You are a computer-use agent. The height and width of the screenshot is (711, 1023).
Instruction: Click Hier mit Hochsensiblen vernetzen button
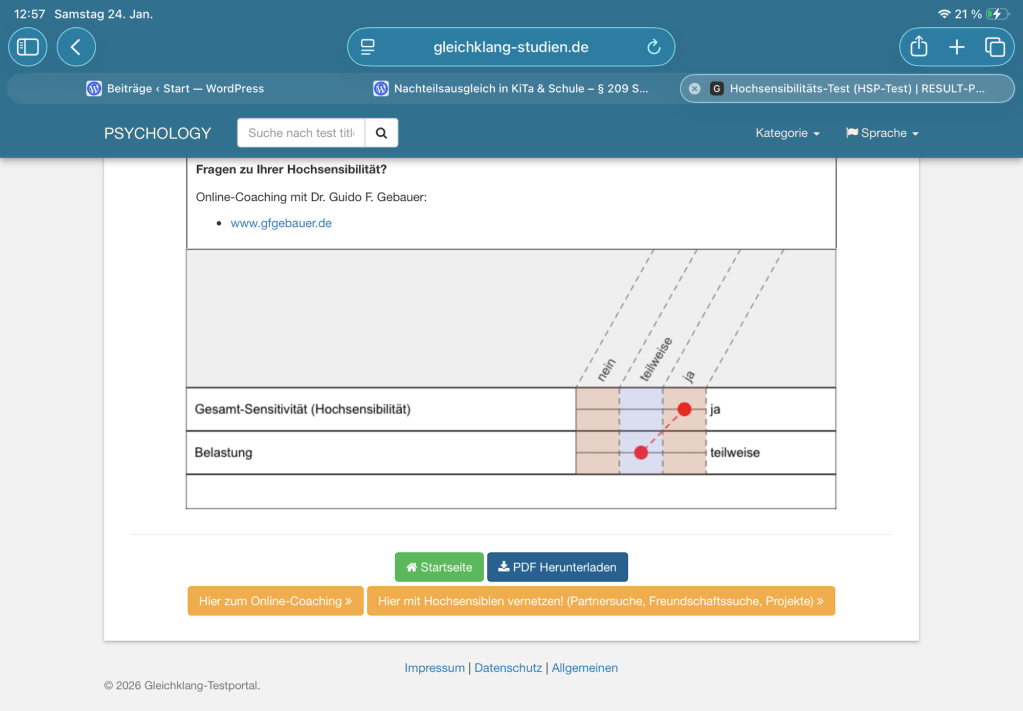[x=600, y=601]
